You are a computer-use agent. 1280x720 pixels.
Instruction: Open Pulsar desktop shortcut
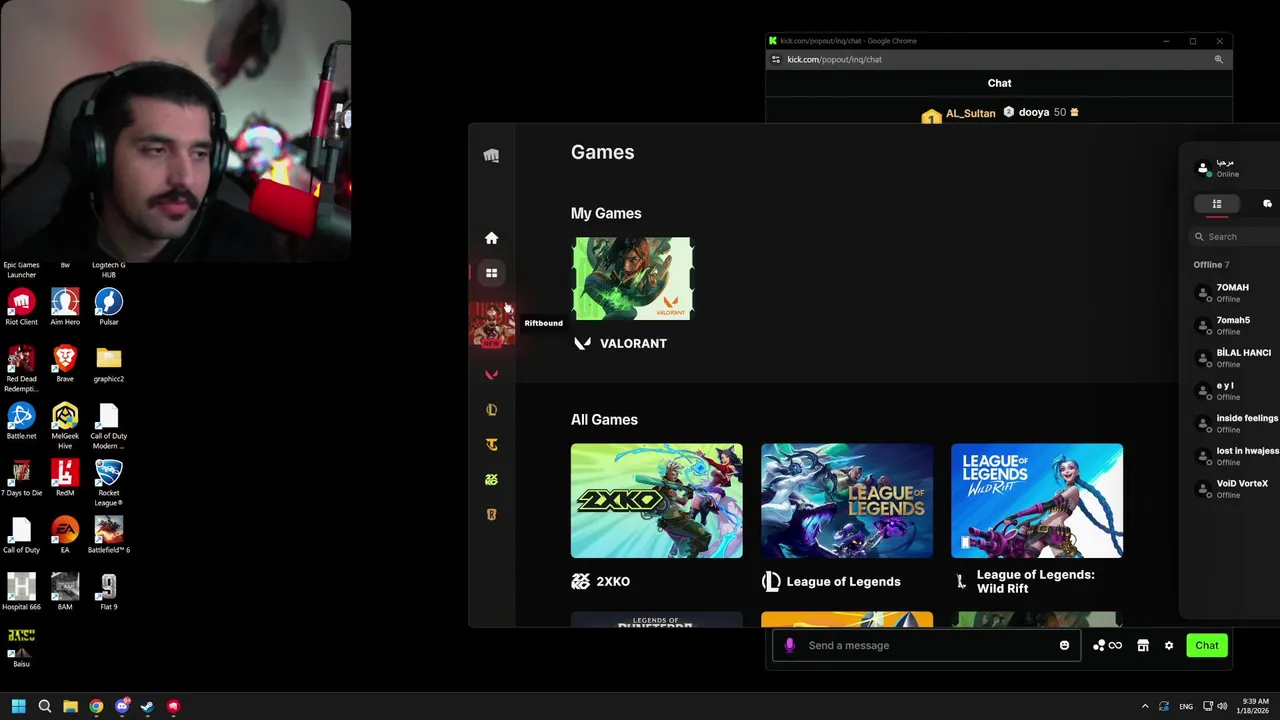[x=109, y=307]
